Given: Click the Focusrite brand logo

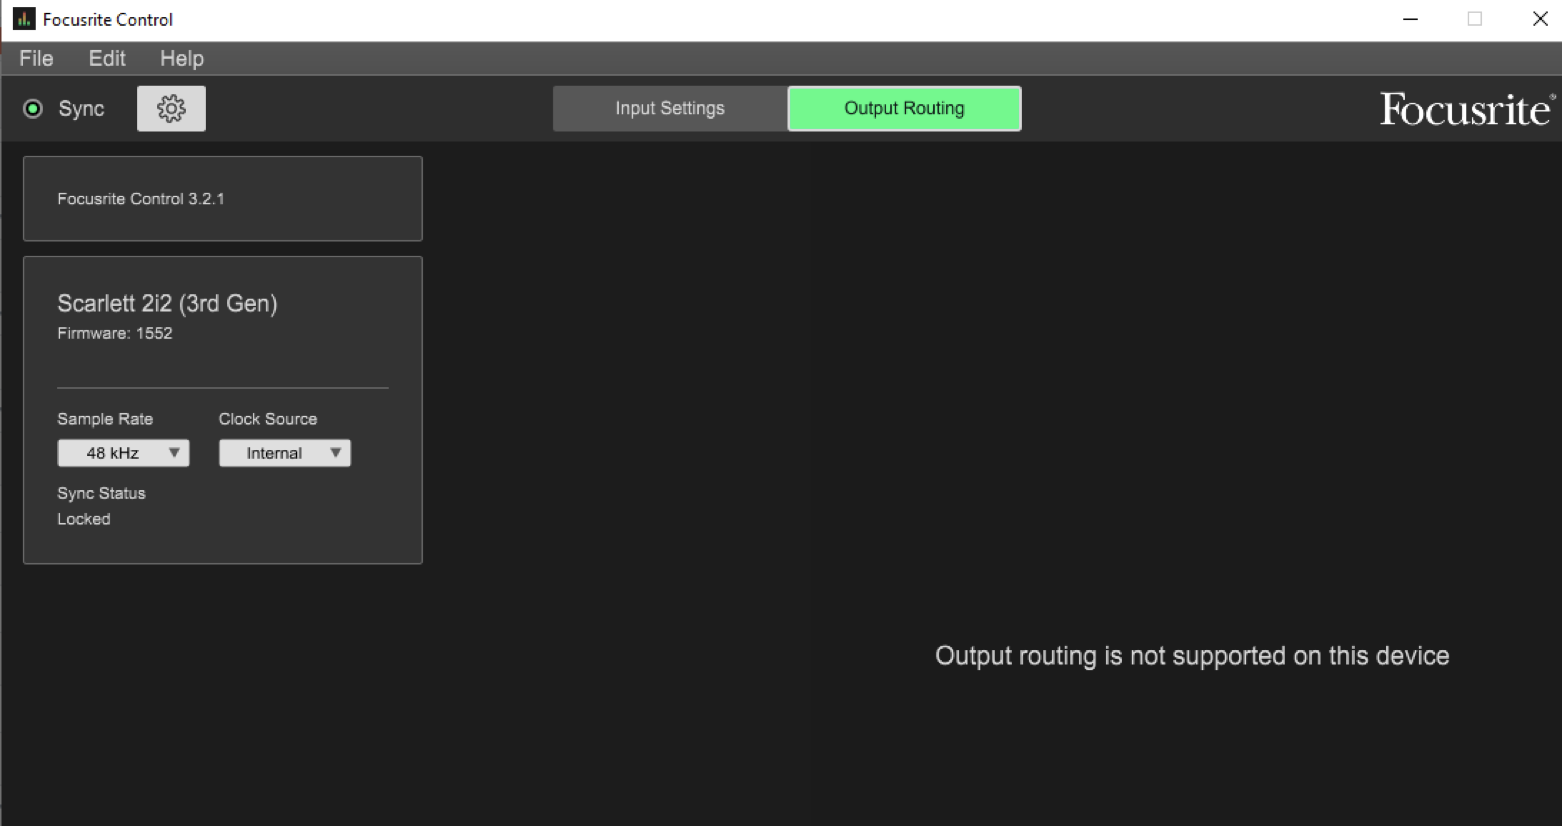Looking at the screenshot, I should pos(1466,109).
